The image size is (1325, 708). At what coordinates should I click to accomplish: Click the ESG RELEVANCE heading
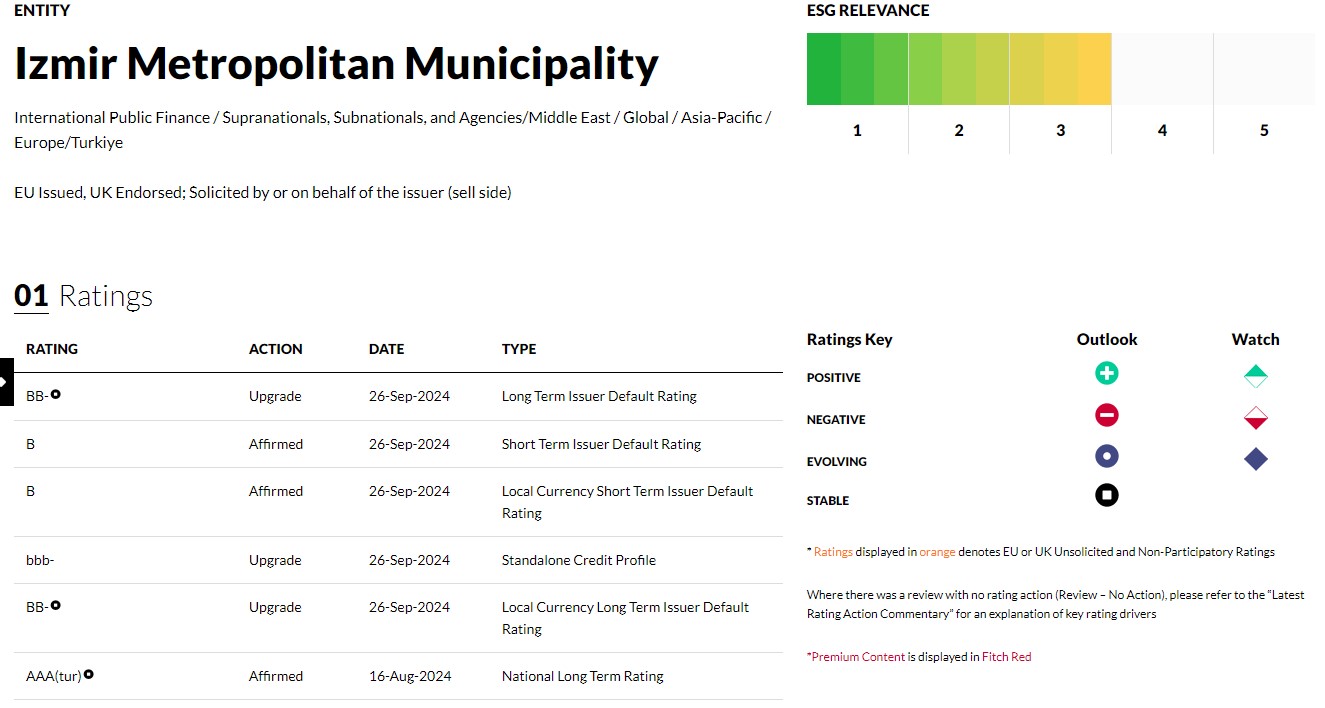click(868, 11)
